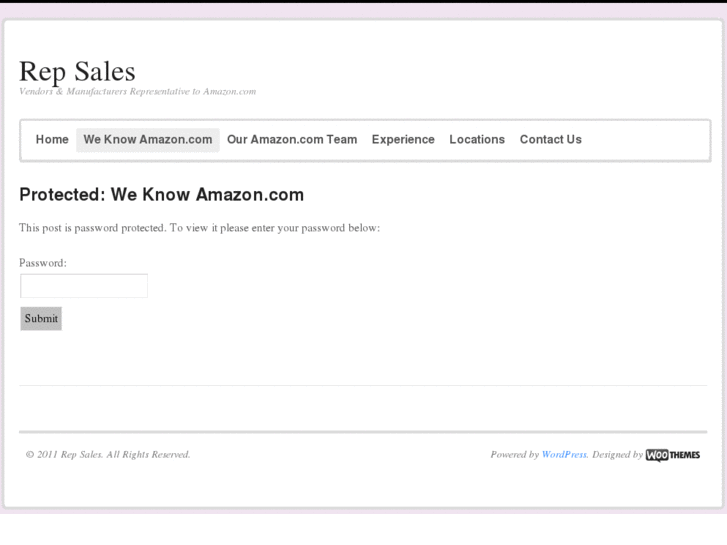This screenshot has width=727, height=545.
Task: Open the Home menu item
Action: point(52,140)
